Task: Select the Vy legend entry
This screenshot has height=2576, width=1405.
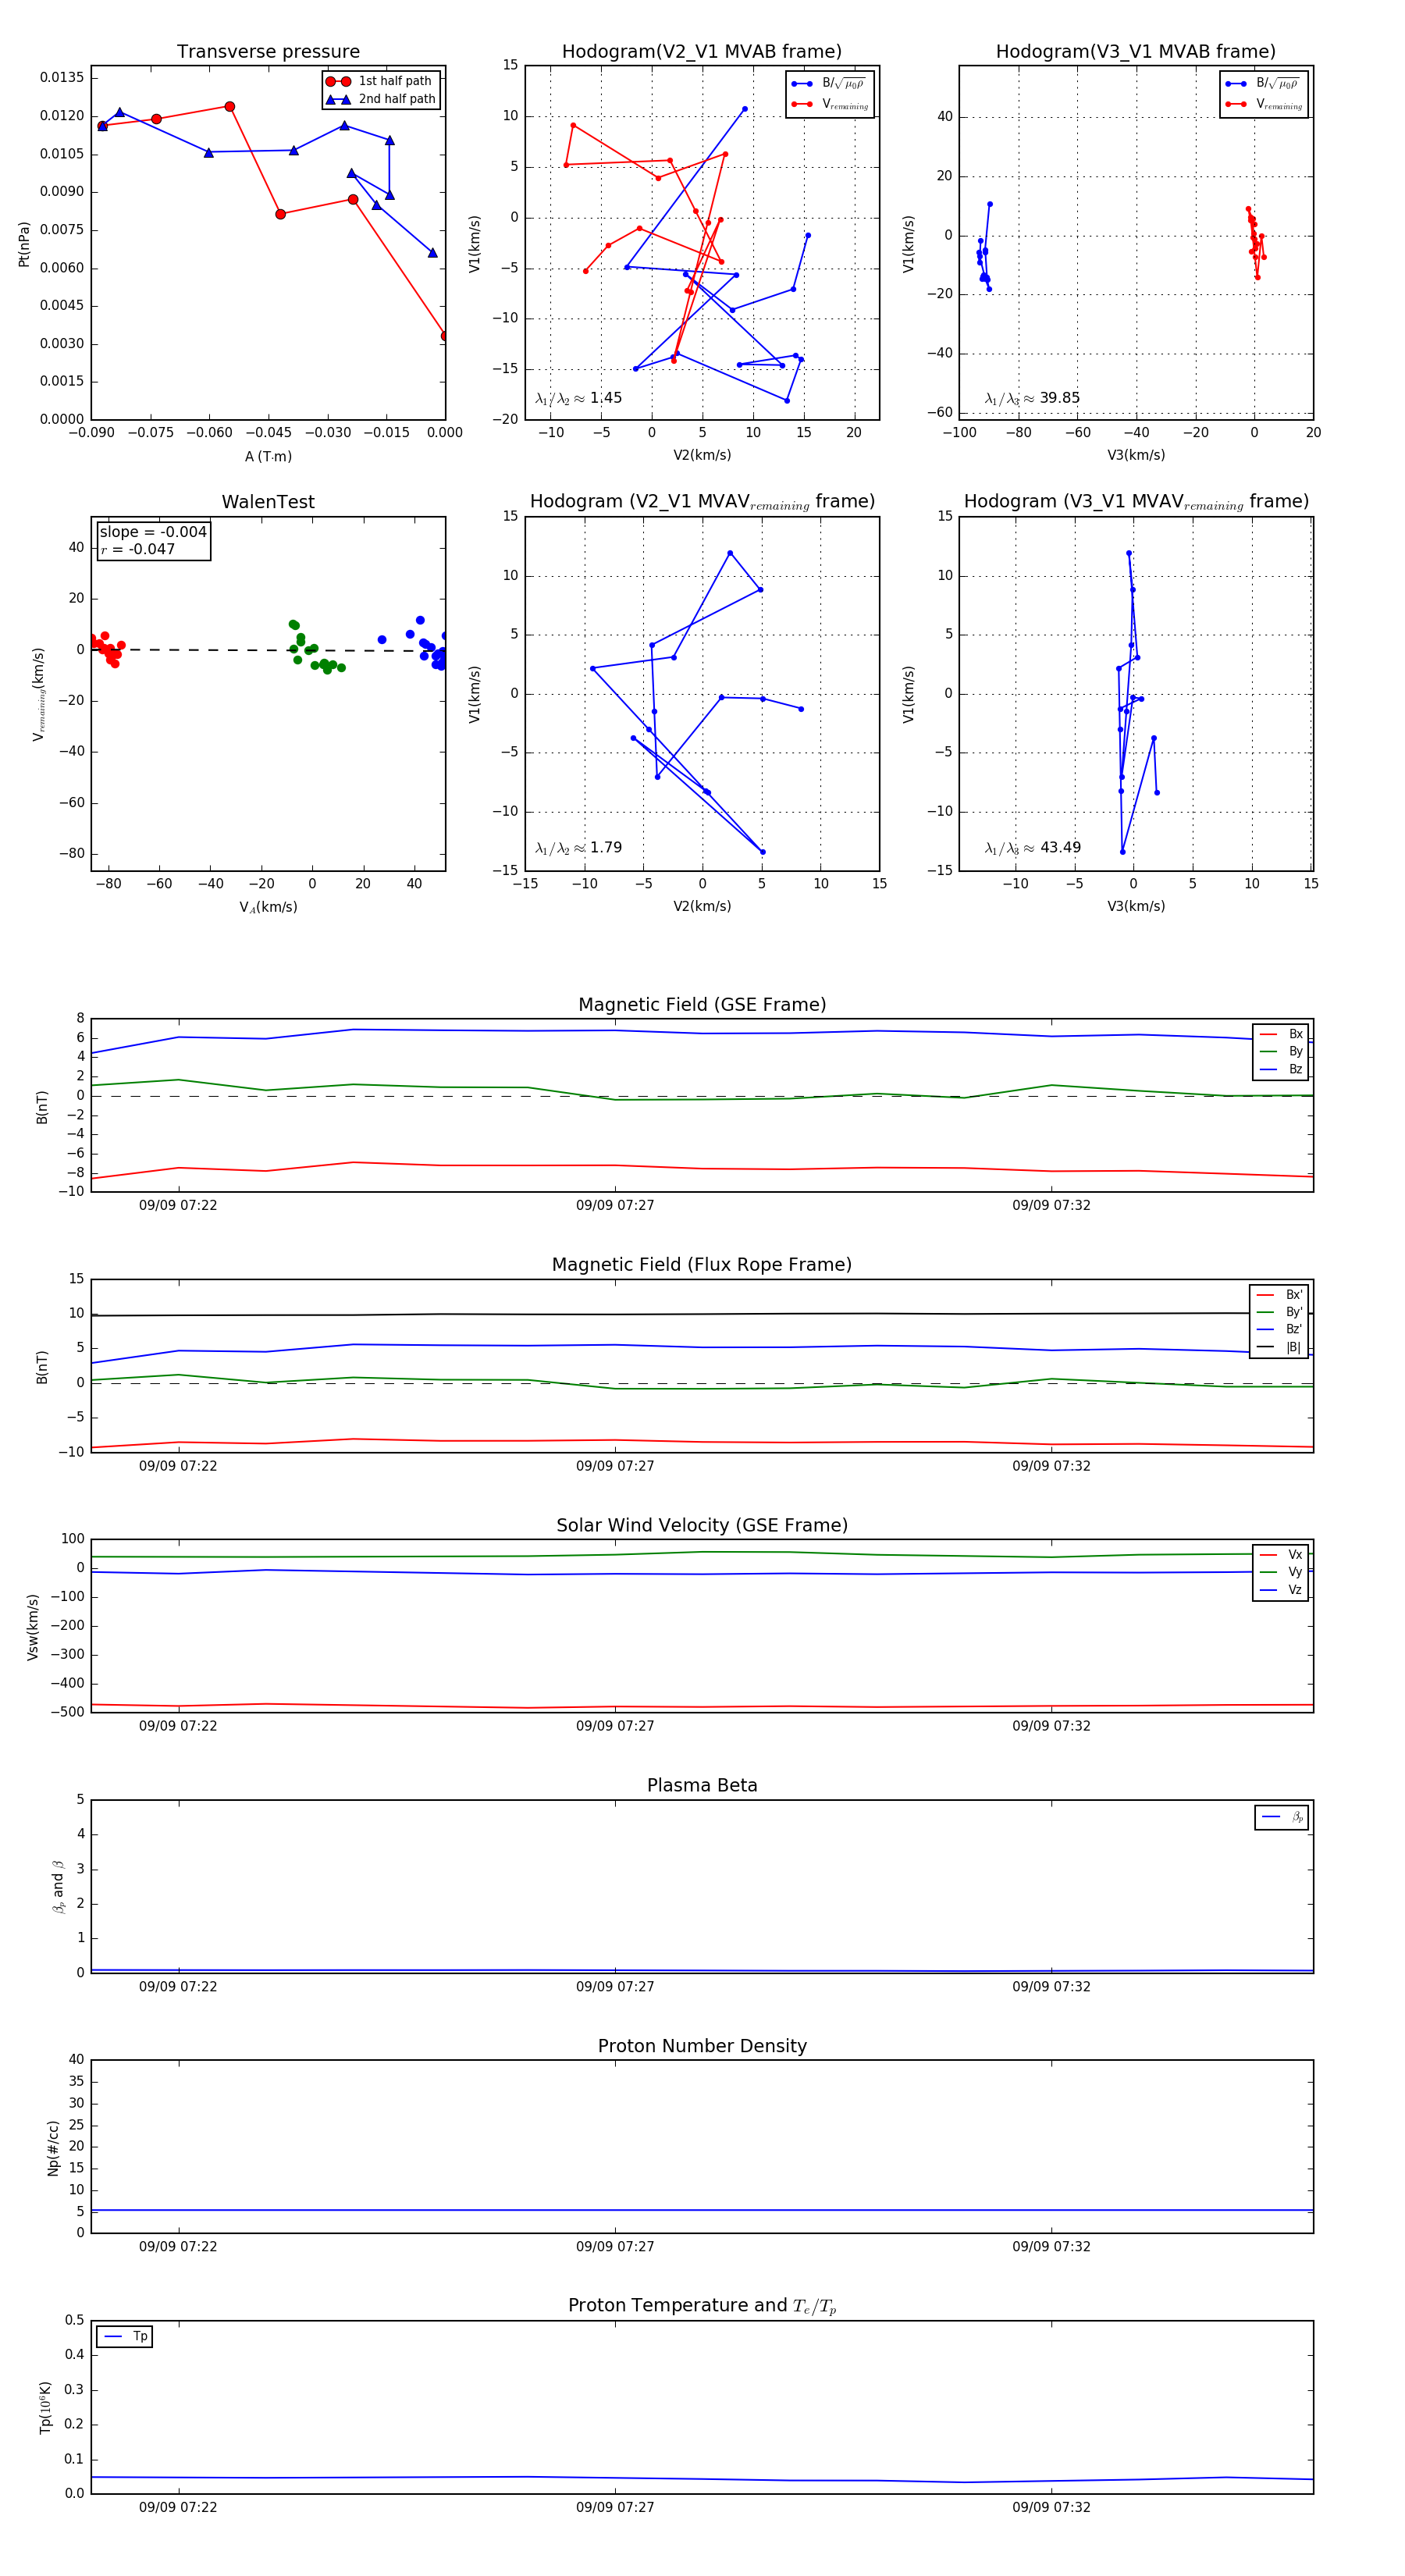Action: click(x=1281, y=1572)
